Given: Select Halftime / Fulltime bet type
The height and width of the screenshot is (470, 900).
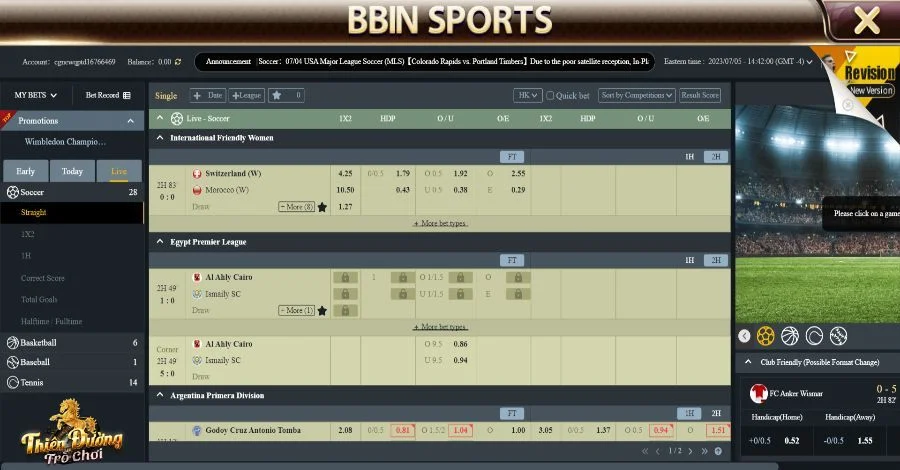Looking at the screenshot, I should [x=52, y=321].
